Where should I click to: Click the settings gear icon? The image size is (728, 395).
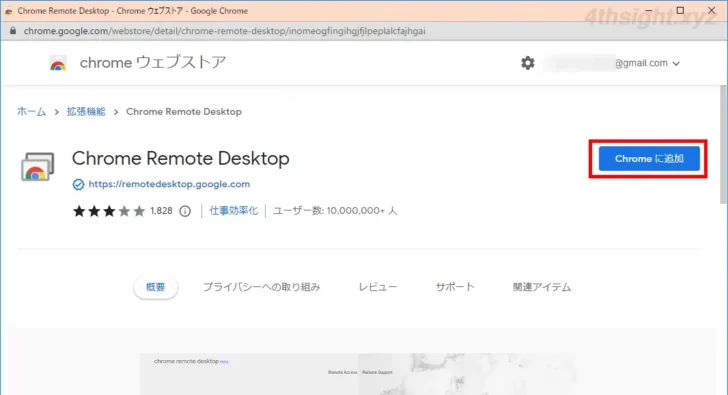point(527,63)
